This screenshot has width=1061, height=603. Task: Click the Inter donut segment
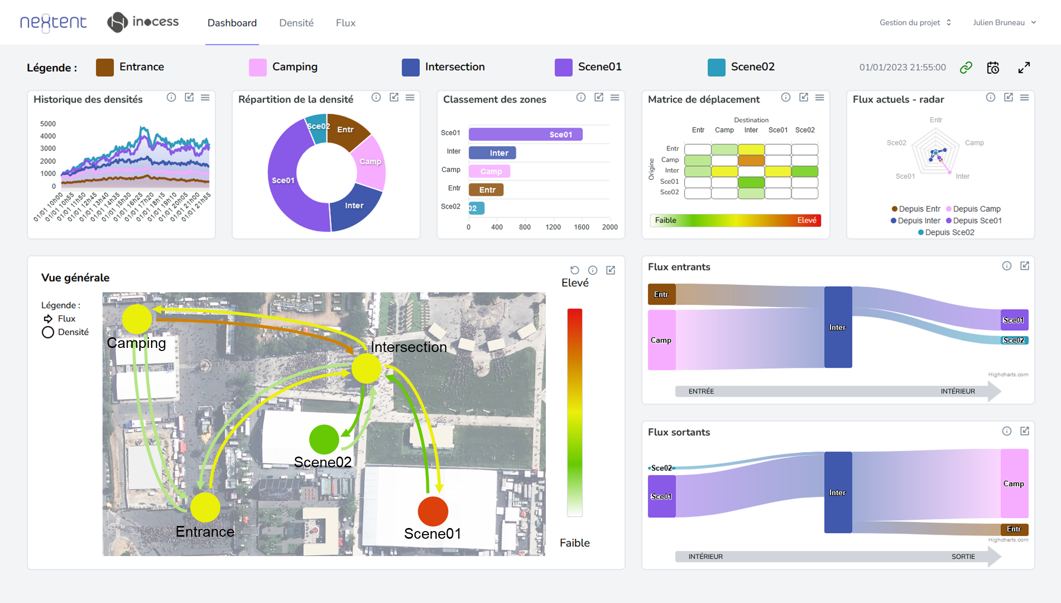(x=356, y=207)
